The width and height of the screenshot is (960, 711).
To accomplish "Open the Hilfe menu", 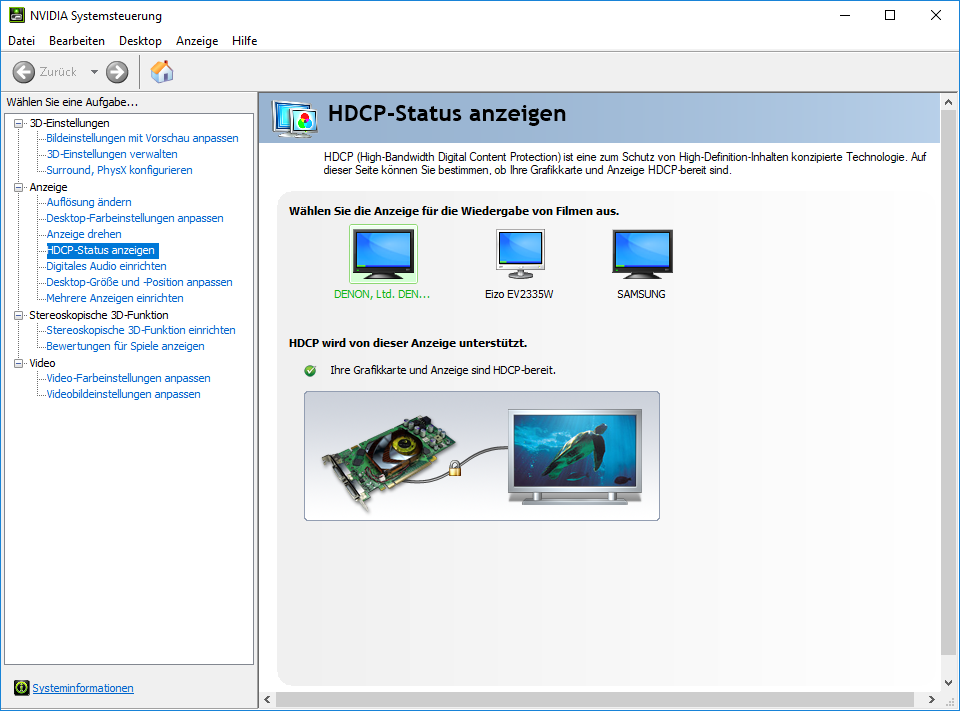I will click(x=244, y=41).
